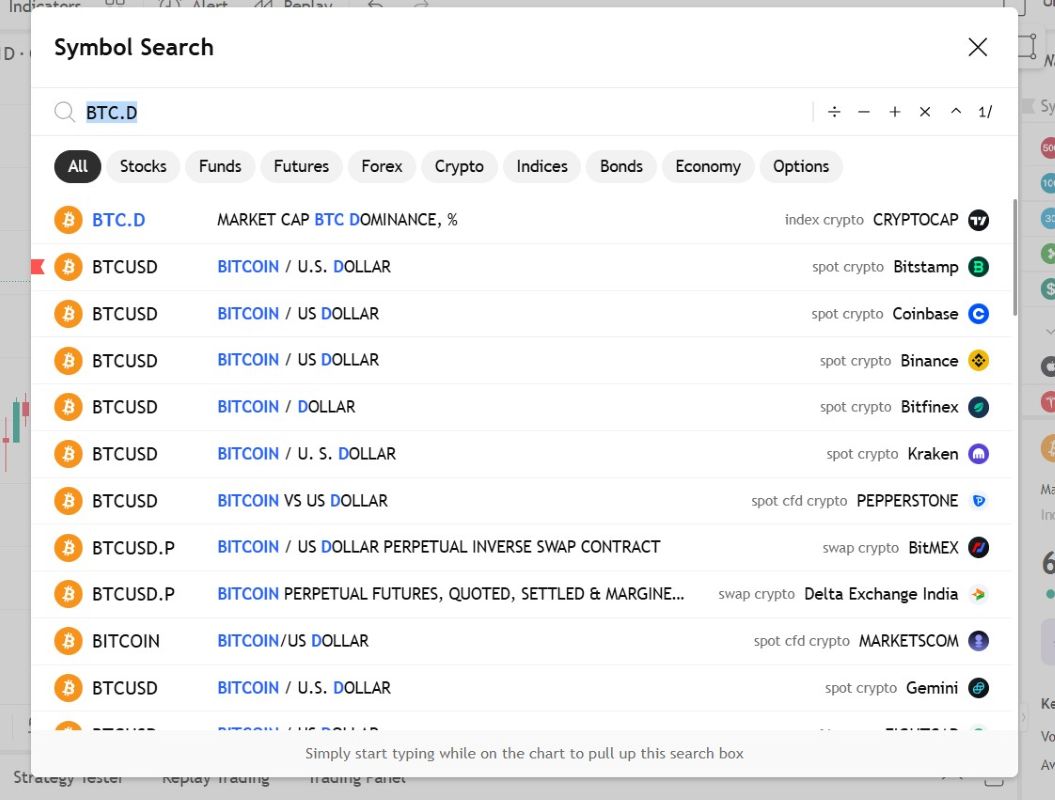Select BTCUSD on Coinbase
Screen dimensions: 1055x800
(x=521, y=314)
